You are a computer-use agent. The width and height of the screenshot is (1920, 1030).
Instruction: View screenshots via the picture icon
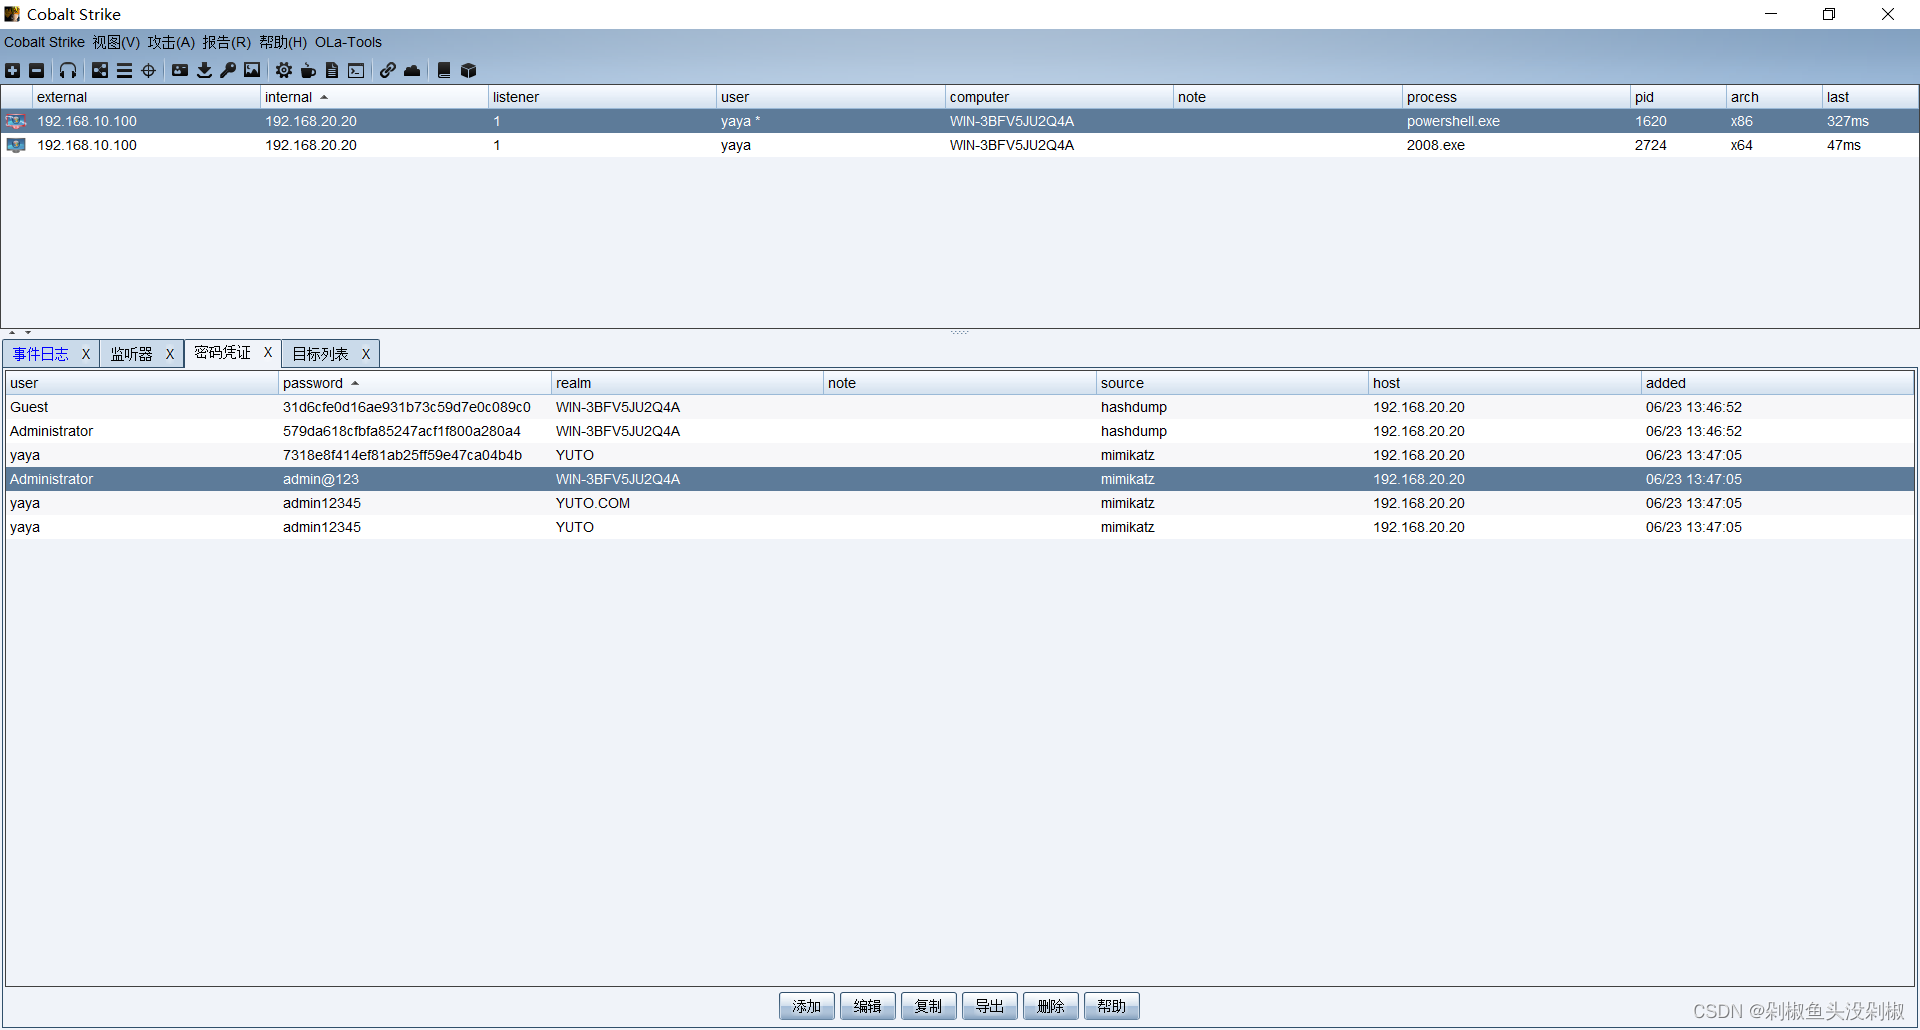click(252, 70)
